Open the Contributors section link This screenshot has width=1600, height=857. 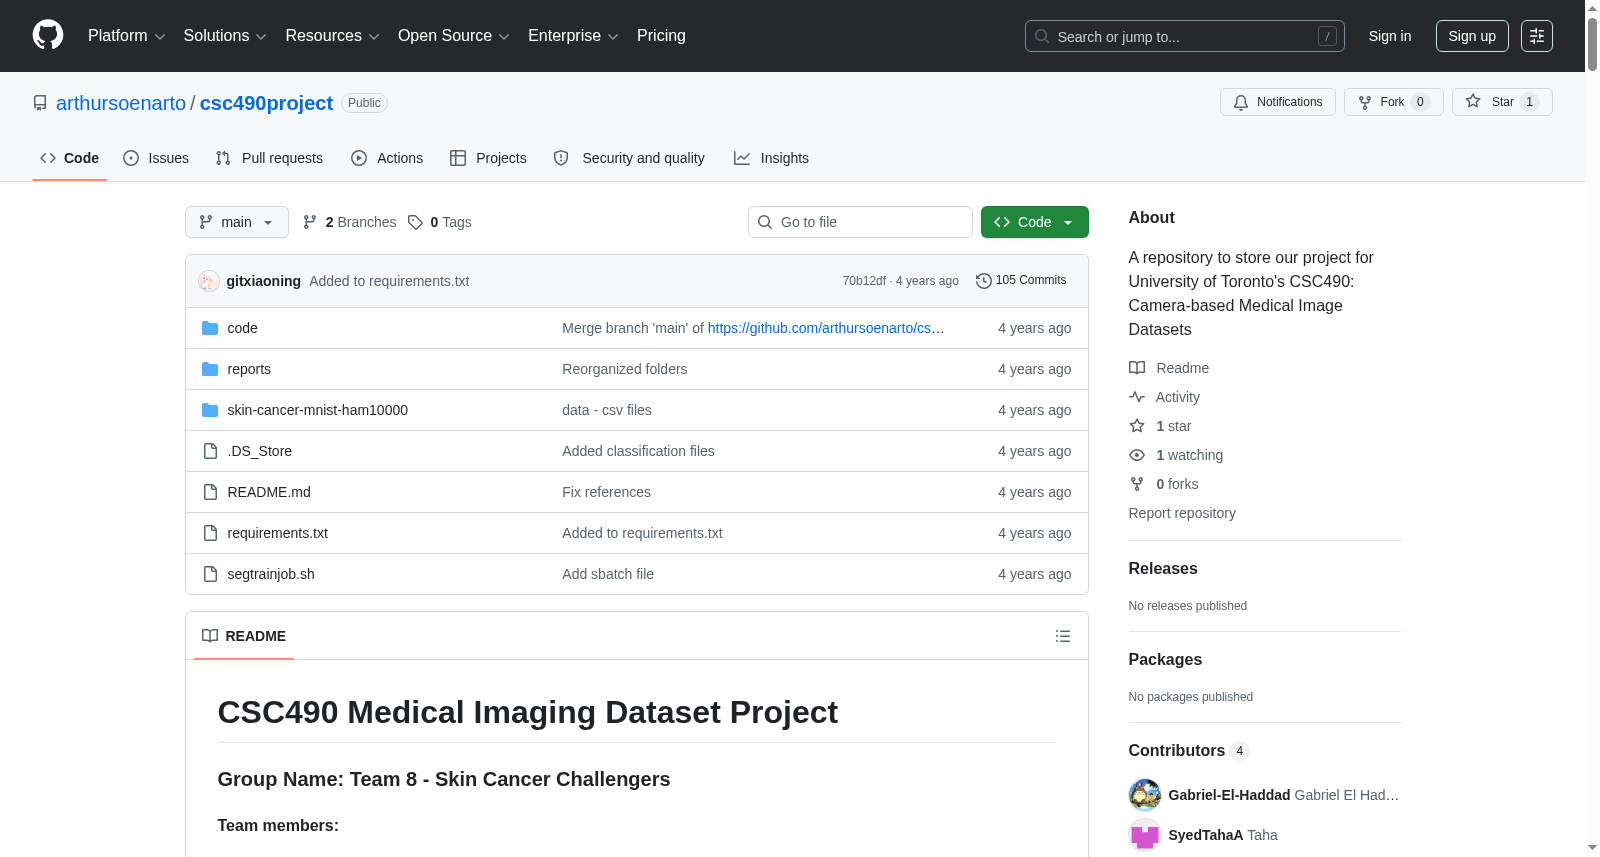coord(1188,750)
